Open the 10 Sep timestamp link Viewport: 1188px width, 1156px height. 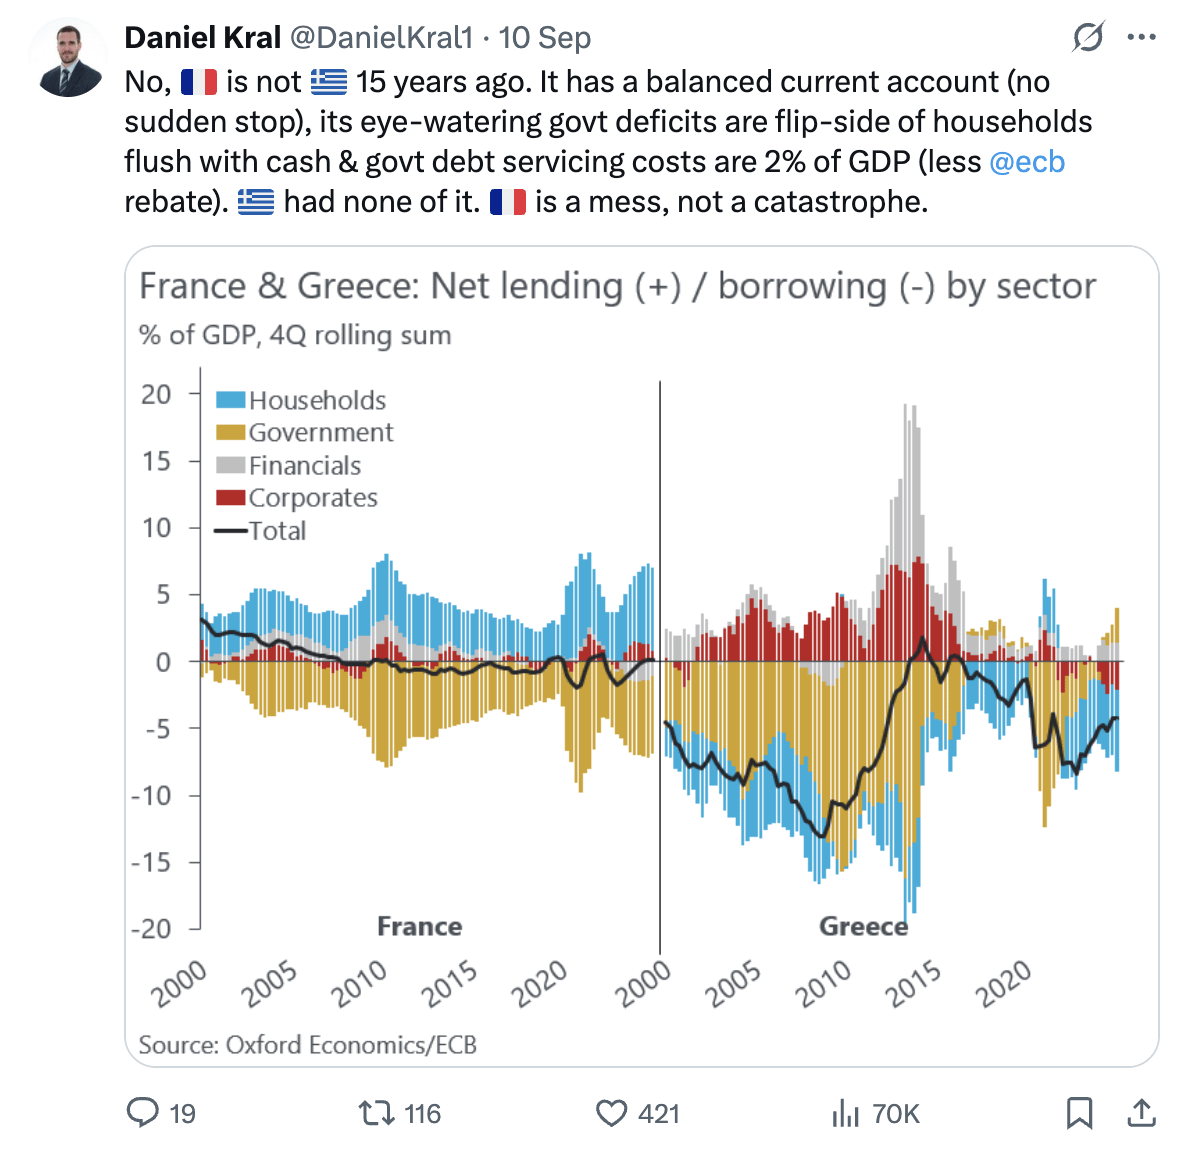544,37
